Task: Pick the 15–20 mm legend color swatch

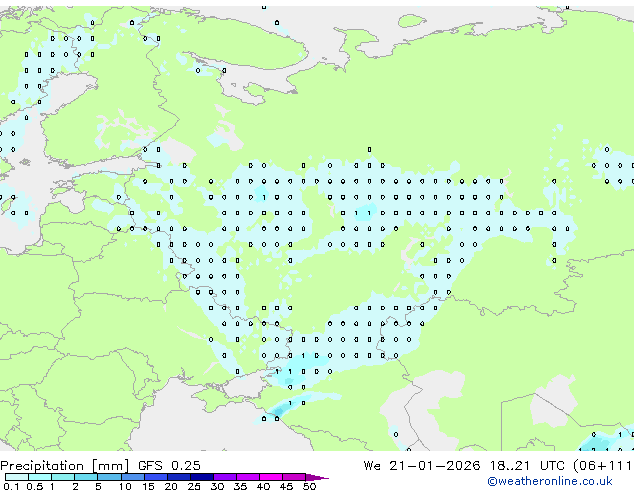Action: click(156, 477)
